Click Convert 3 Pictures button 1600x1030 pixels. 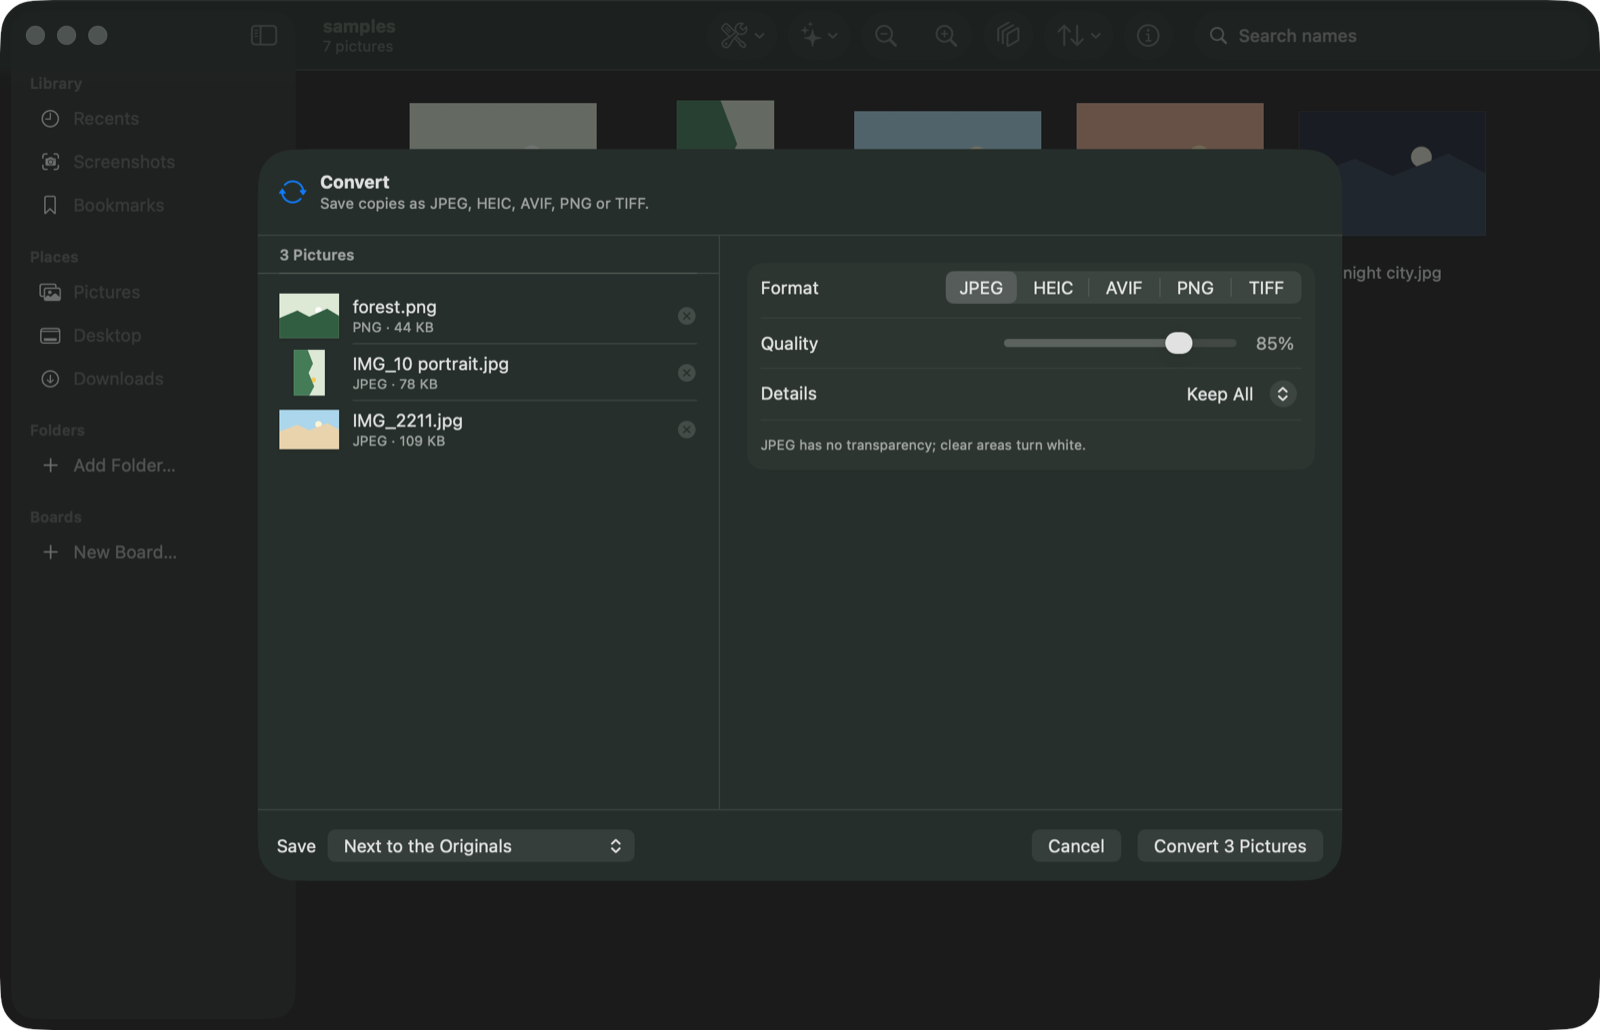1230,846
